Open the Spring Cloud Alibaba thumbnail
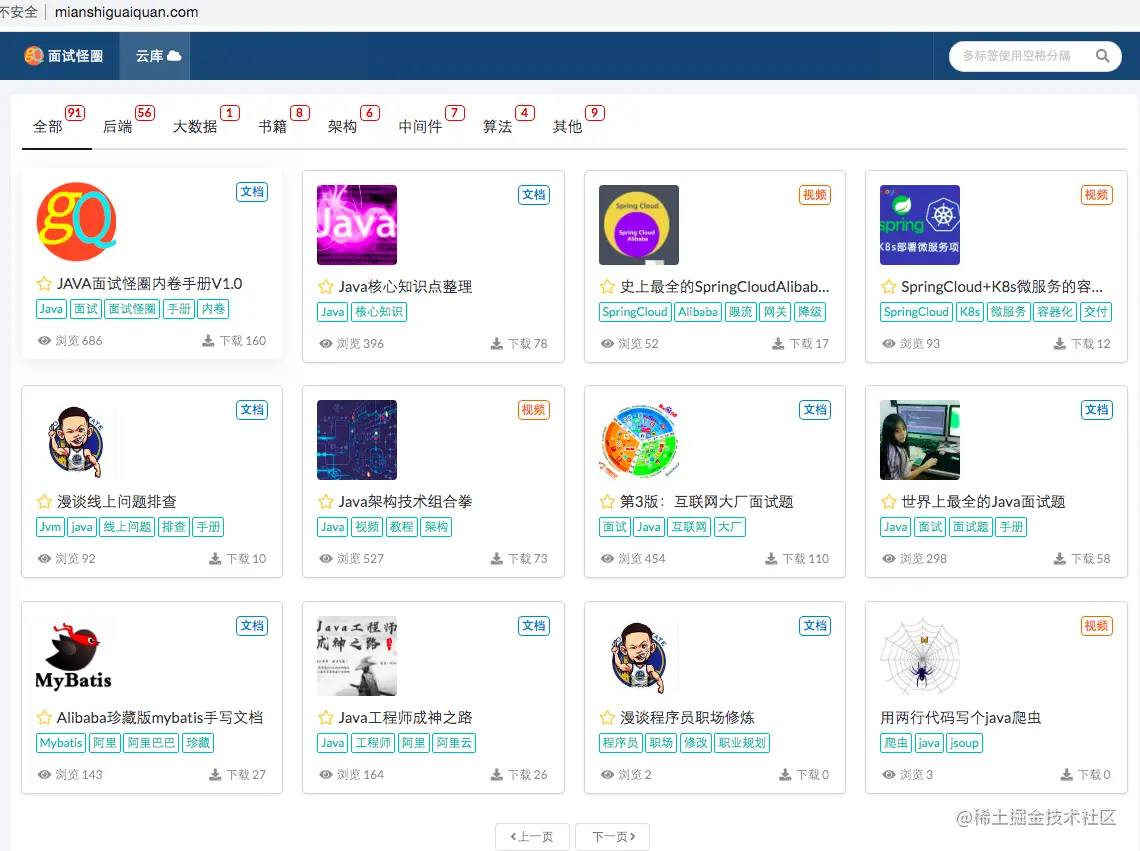This screenshot has height=851, width=1140. coord(638,225)
